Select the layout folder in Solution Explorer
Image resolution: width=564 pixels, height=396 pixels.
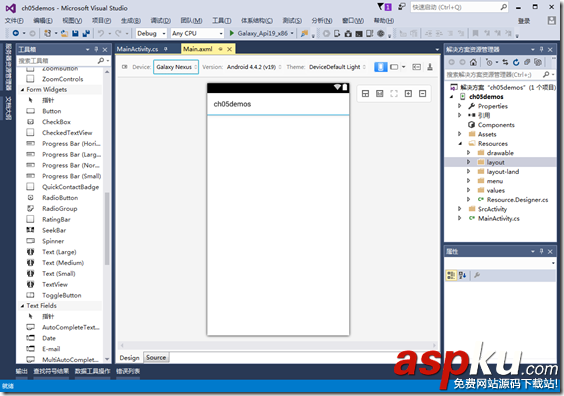(x=495, y=162)
